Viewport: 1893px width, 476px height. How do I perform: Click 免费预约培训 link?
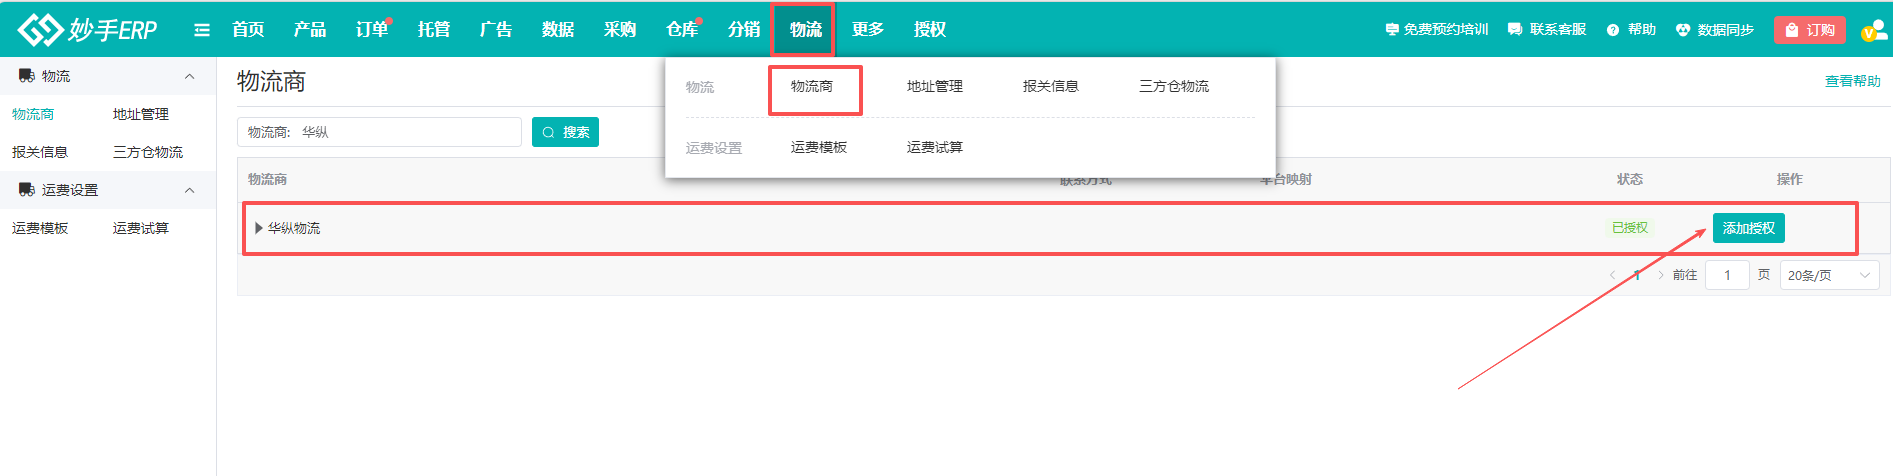click(x=1437, y=30)
